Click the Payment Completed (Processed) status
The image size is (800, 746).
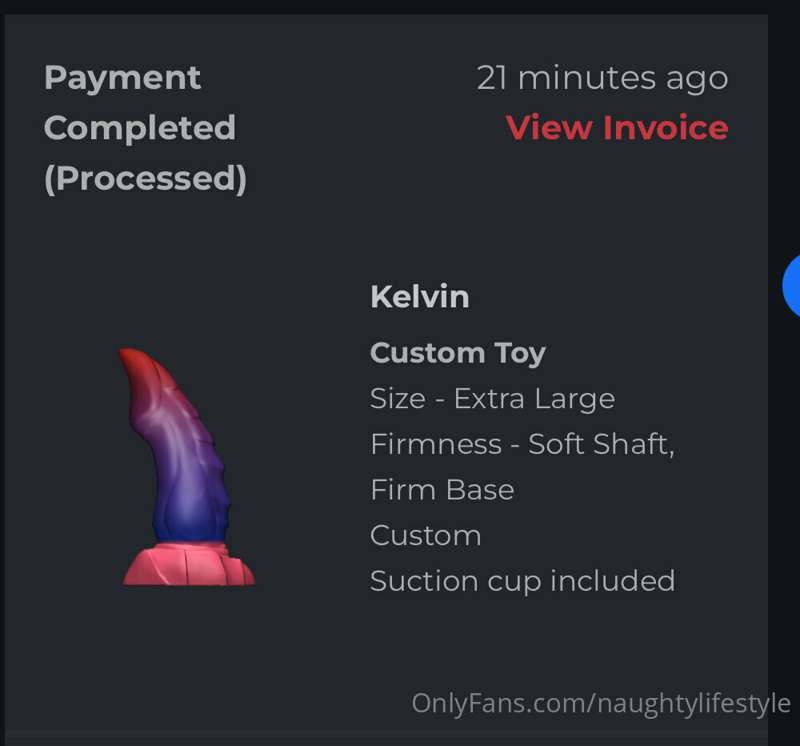tap(145, 129)
